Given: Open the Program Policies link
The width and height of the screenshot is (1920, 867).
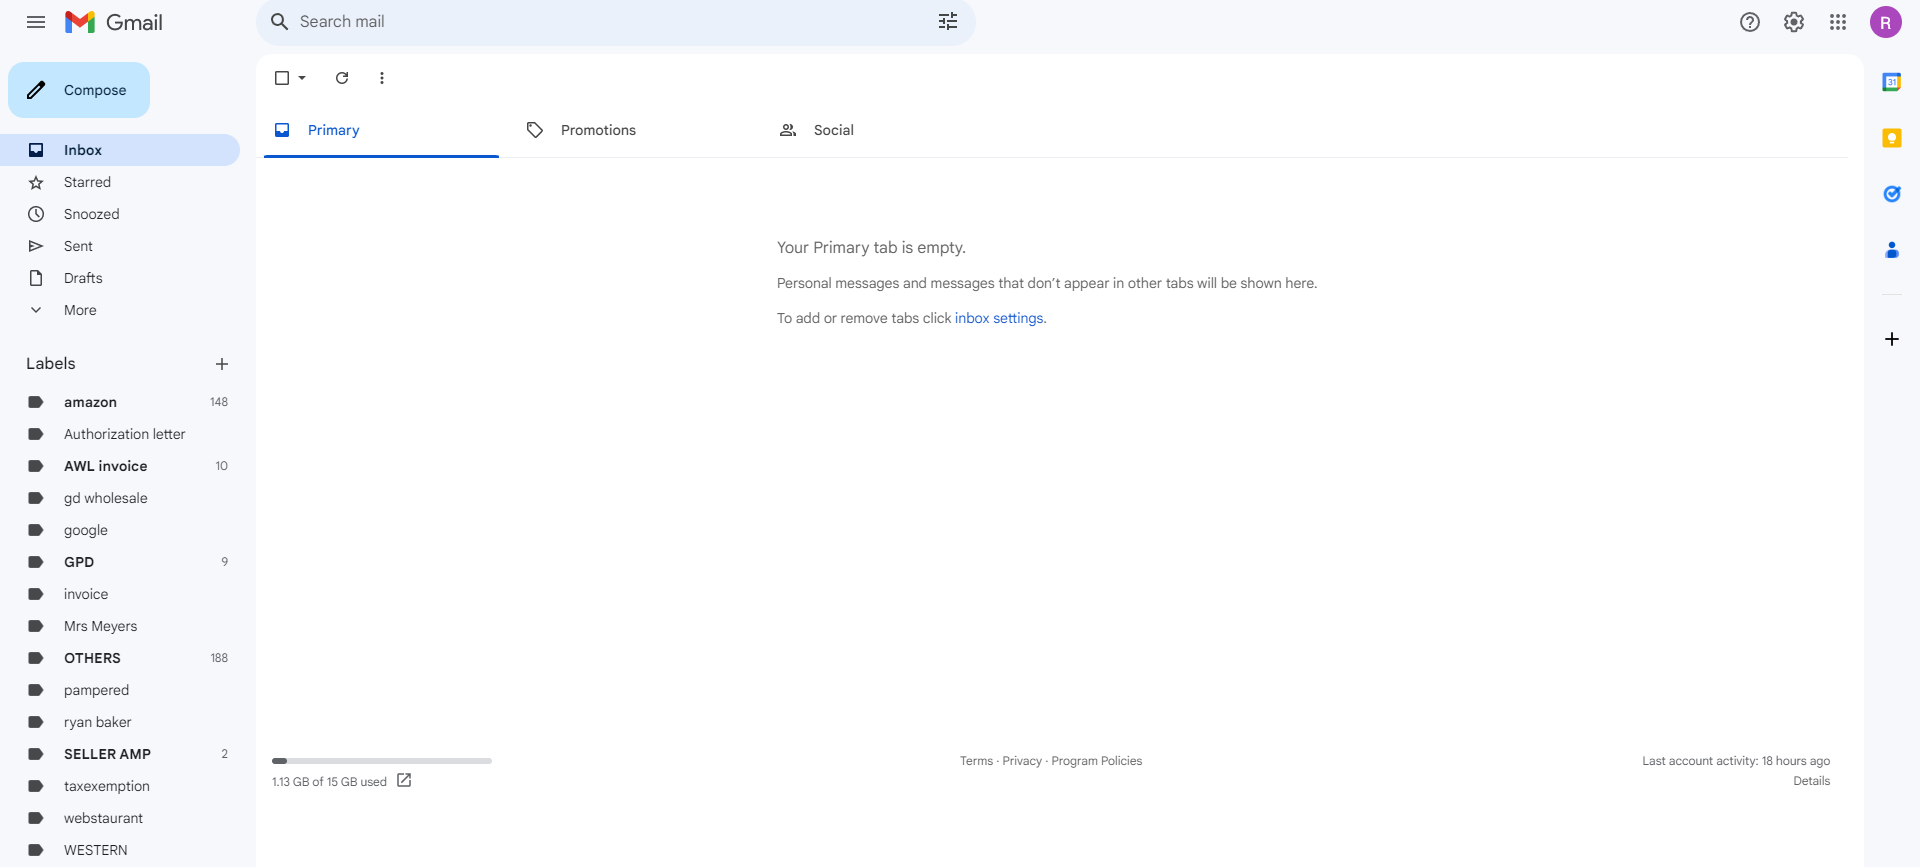Looking at the screenshot, I should click(1096, 761).
